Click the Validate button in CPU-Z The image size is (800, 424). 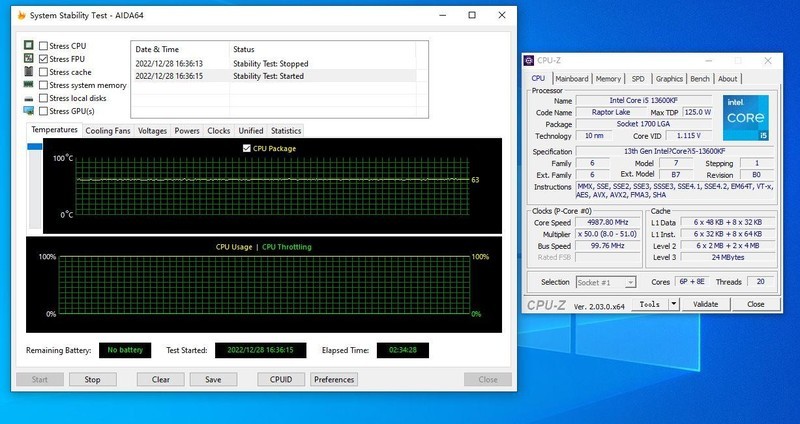[705, 304]
